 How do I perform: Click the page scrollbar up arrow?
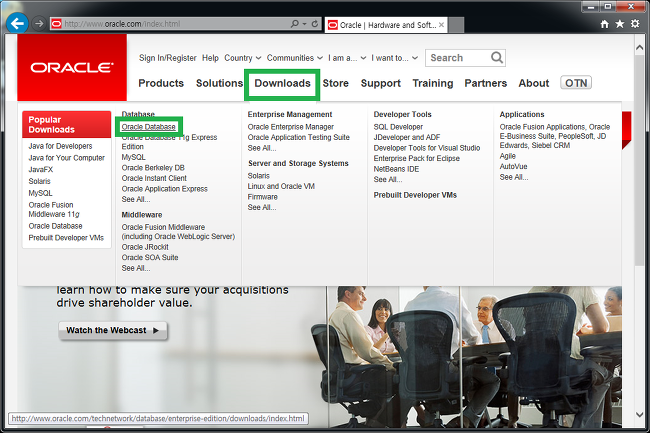(x=639, y=48)
